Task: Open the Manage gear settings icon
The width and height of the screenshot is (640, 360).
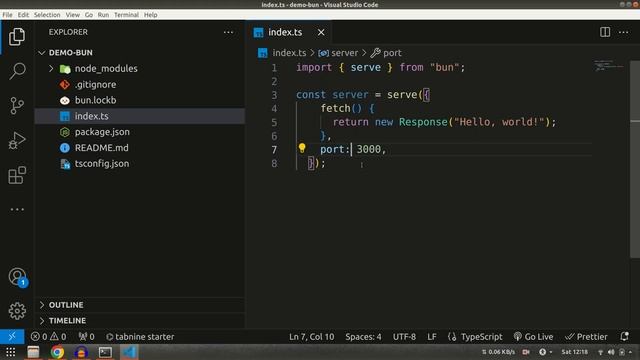Action: pos(17,311)
